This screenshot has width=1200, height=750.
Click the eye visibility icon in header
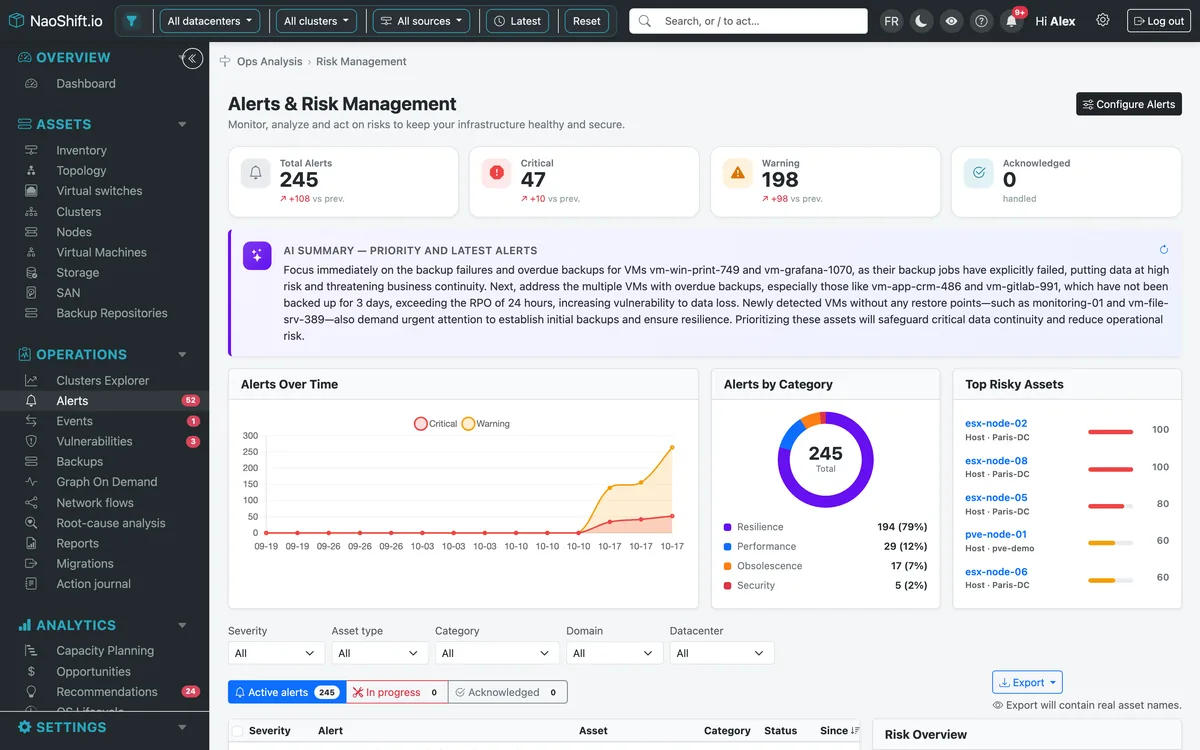951,21
